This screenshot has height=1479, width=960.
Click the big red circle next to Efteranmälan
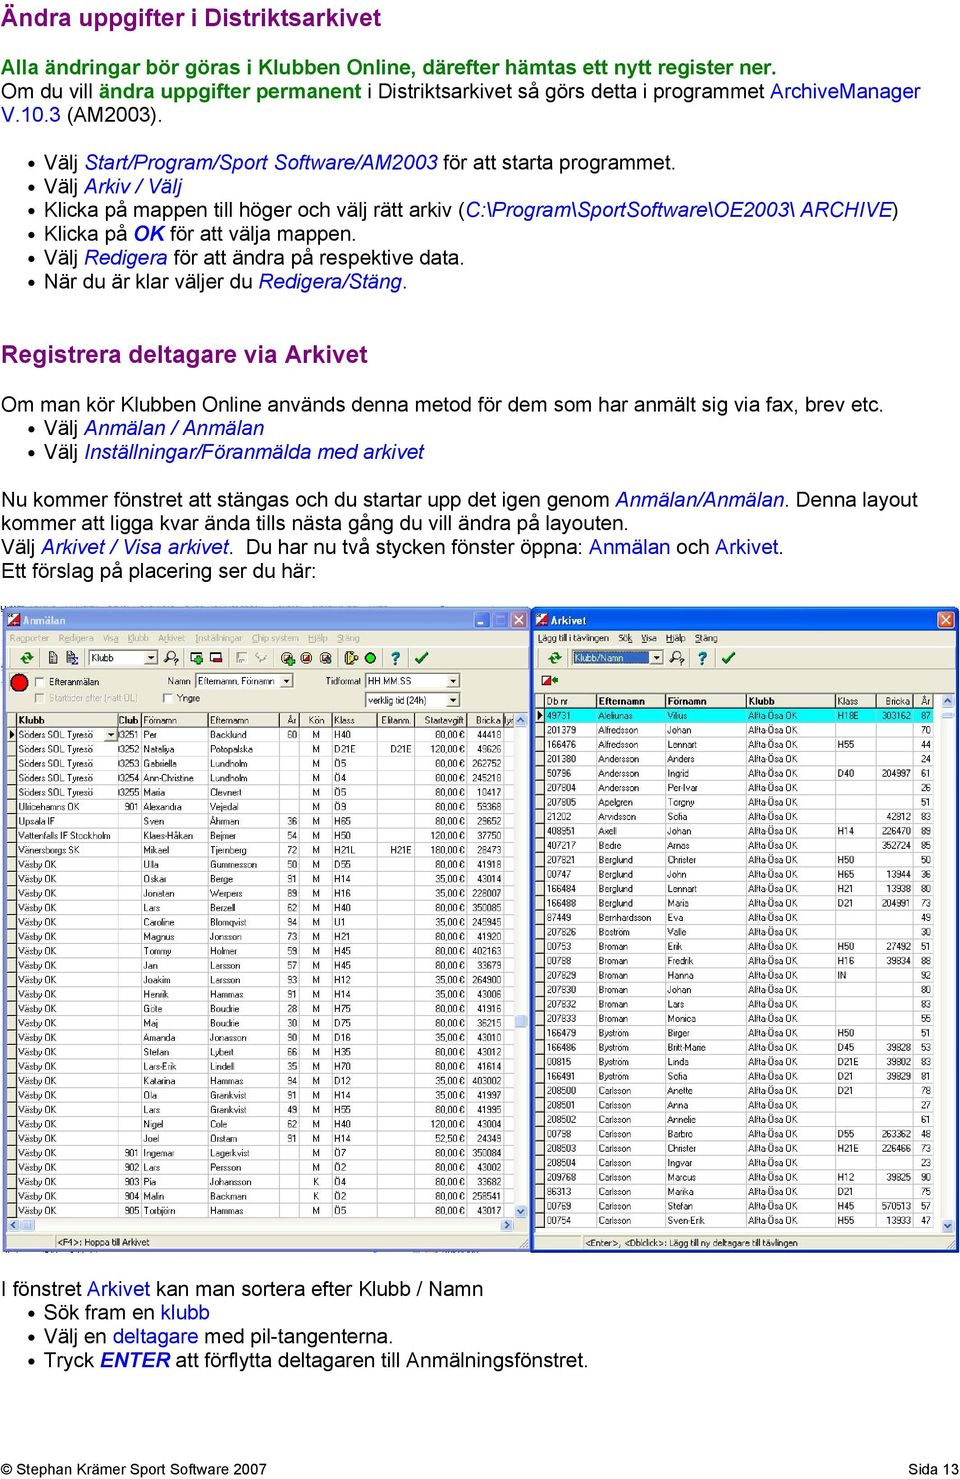coord(19,683)
